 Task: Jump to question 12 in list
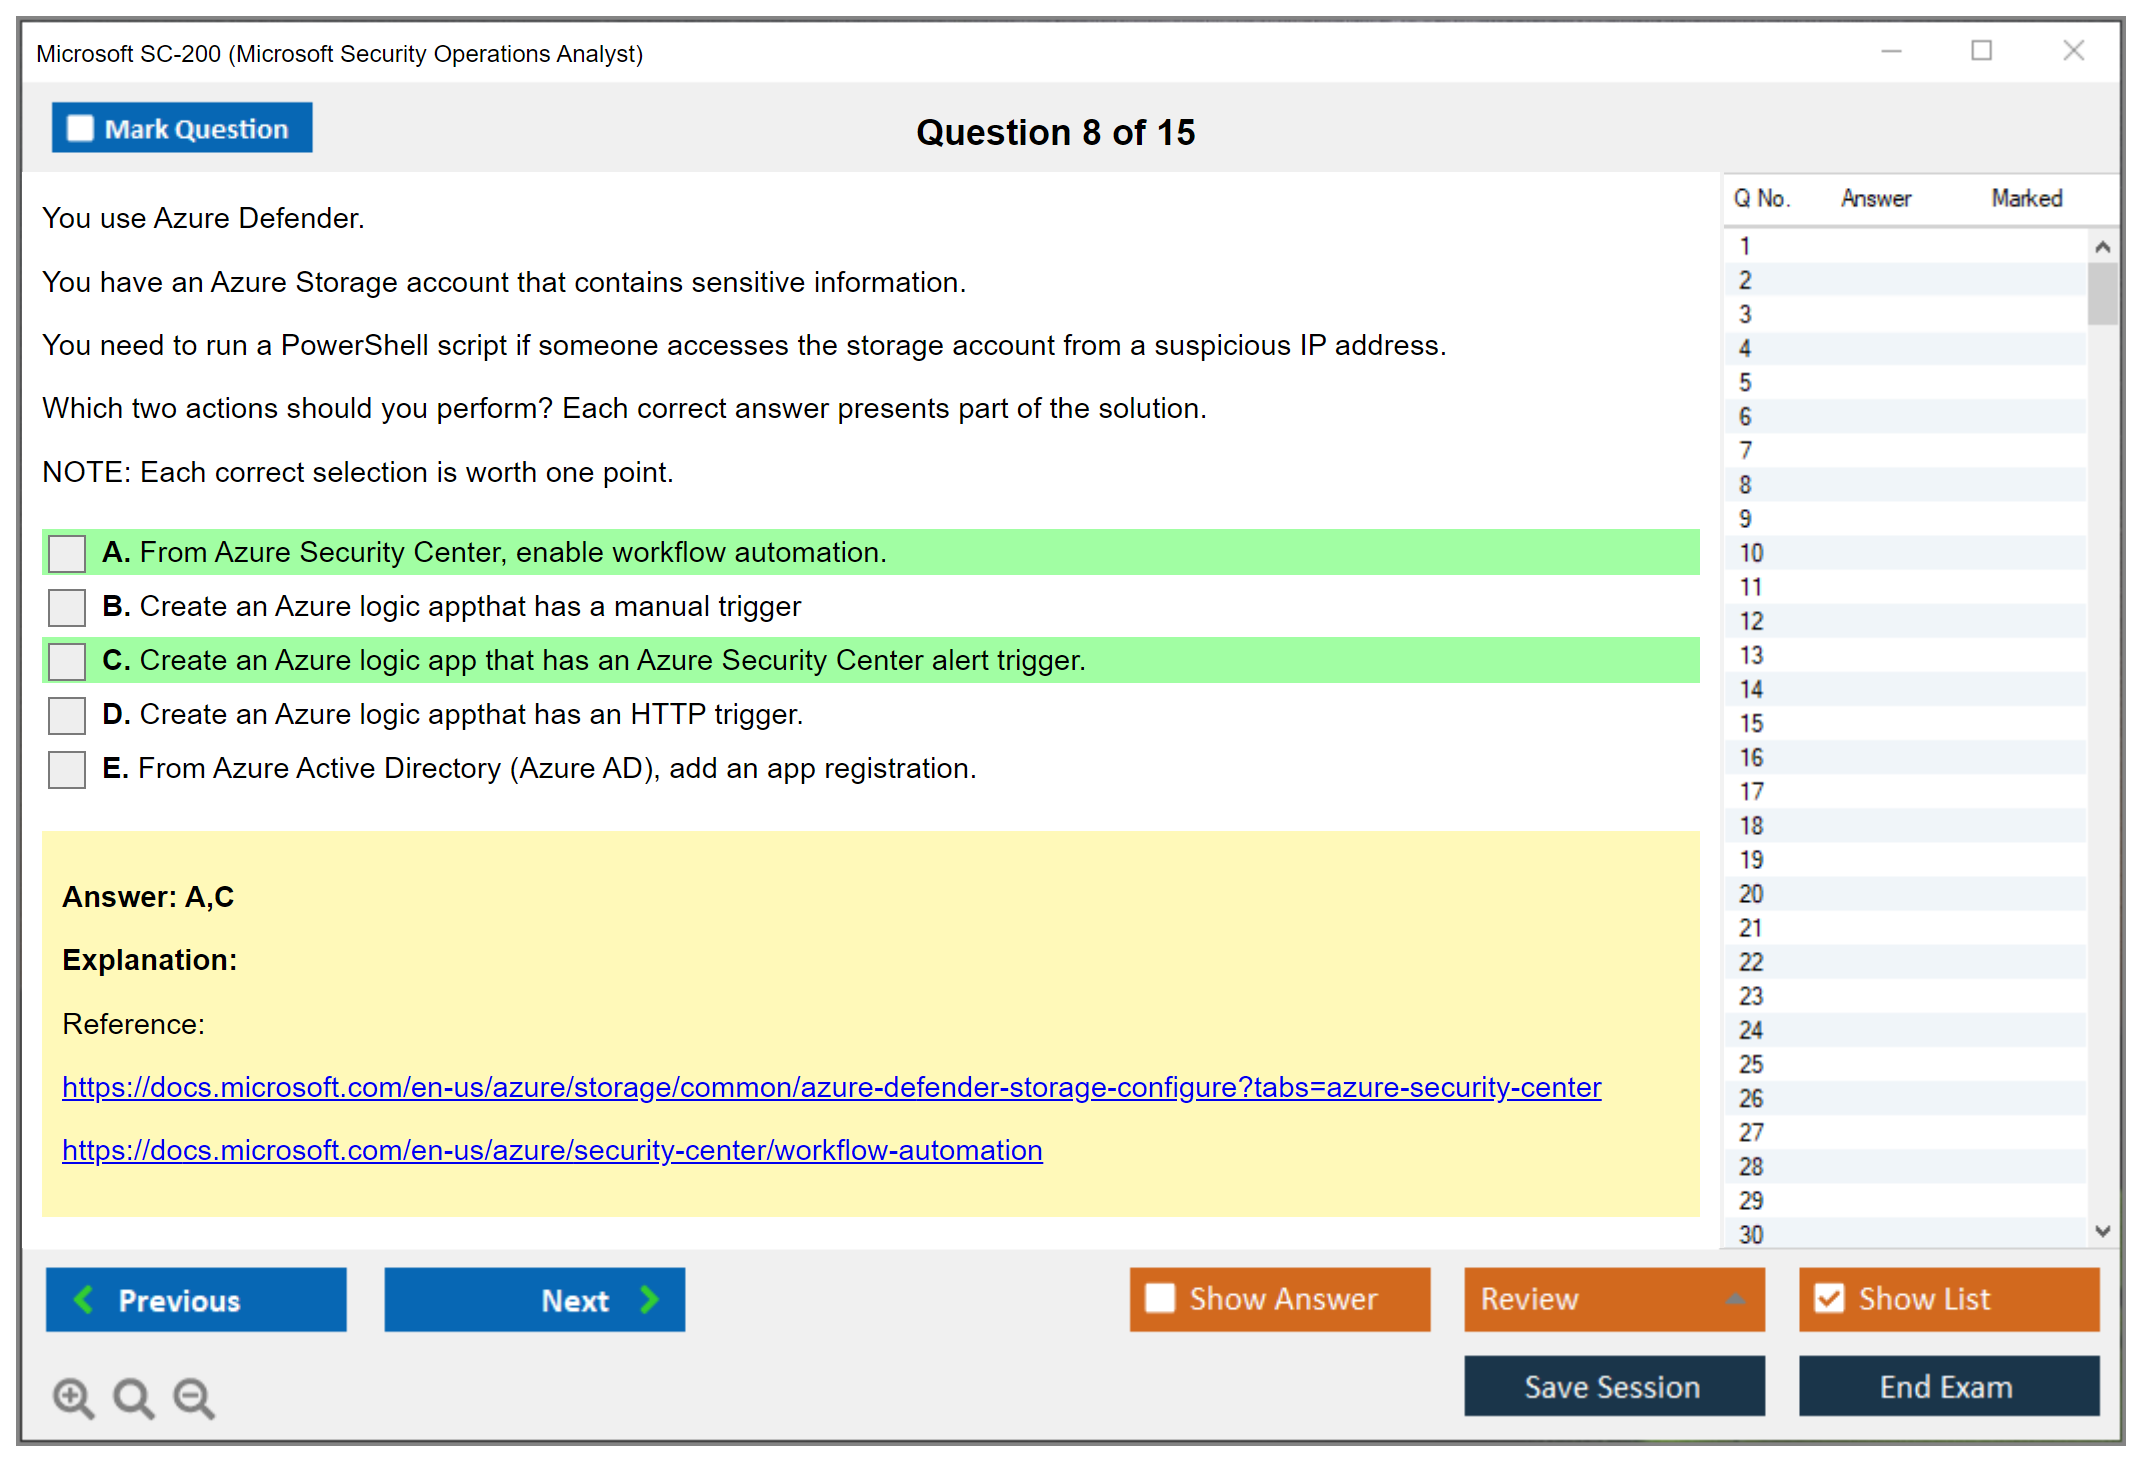(1751, 621)
